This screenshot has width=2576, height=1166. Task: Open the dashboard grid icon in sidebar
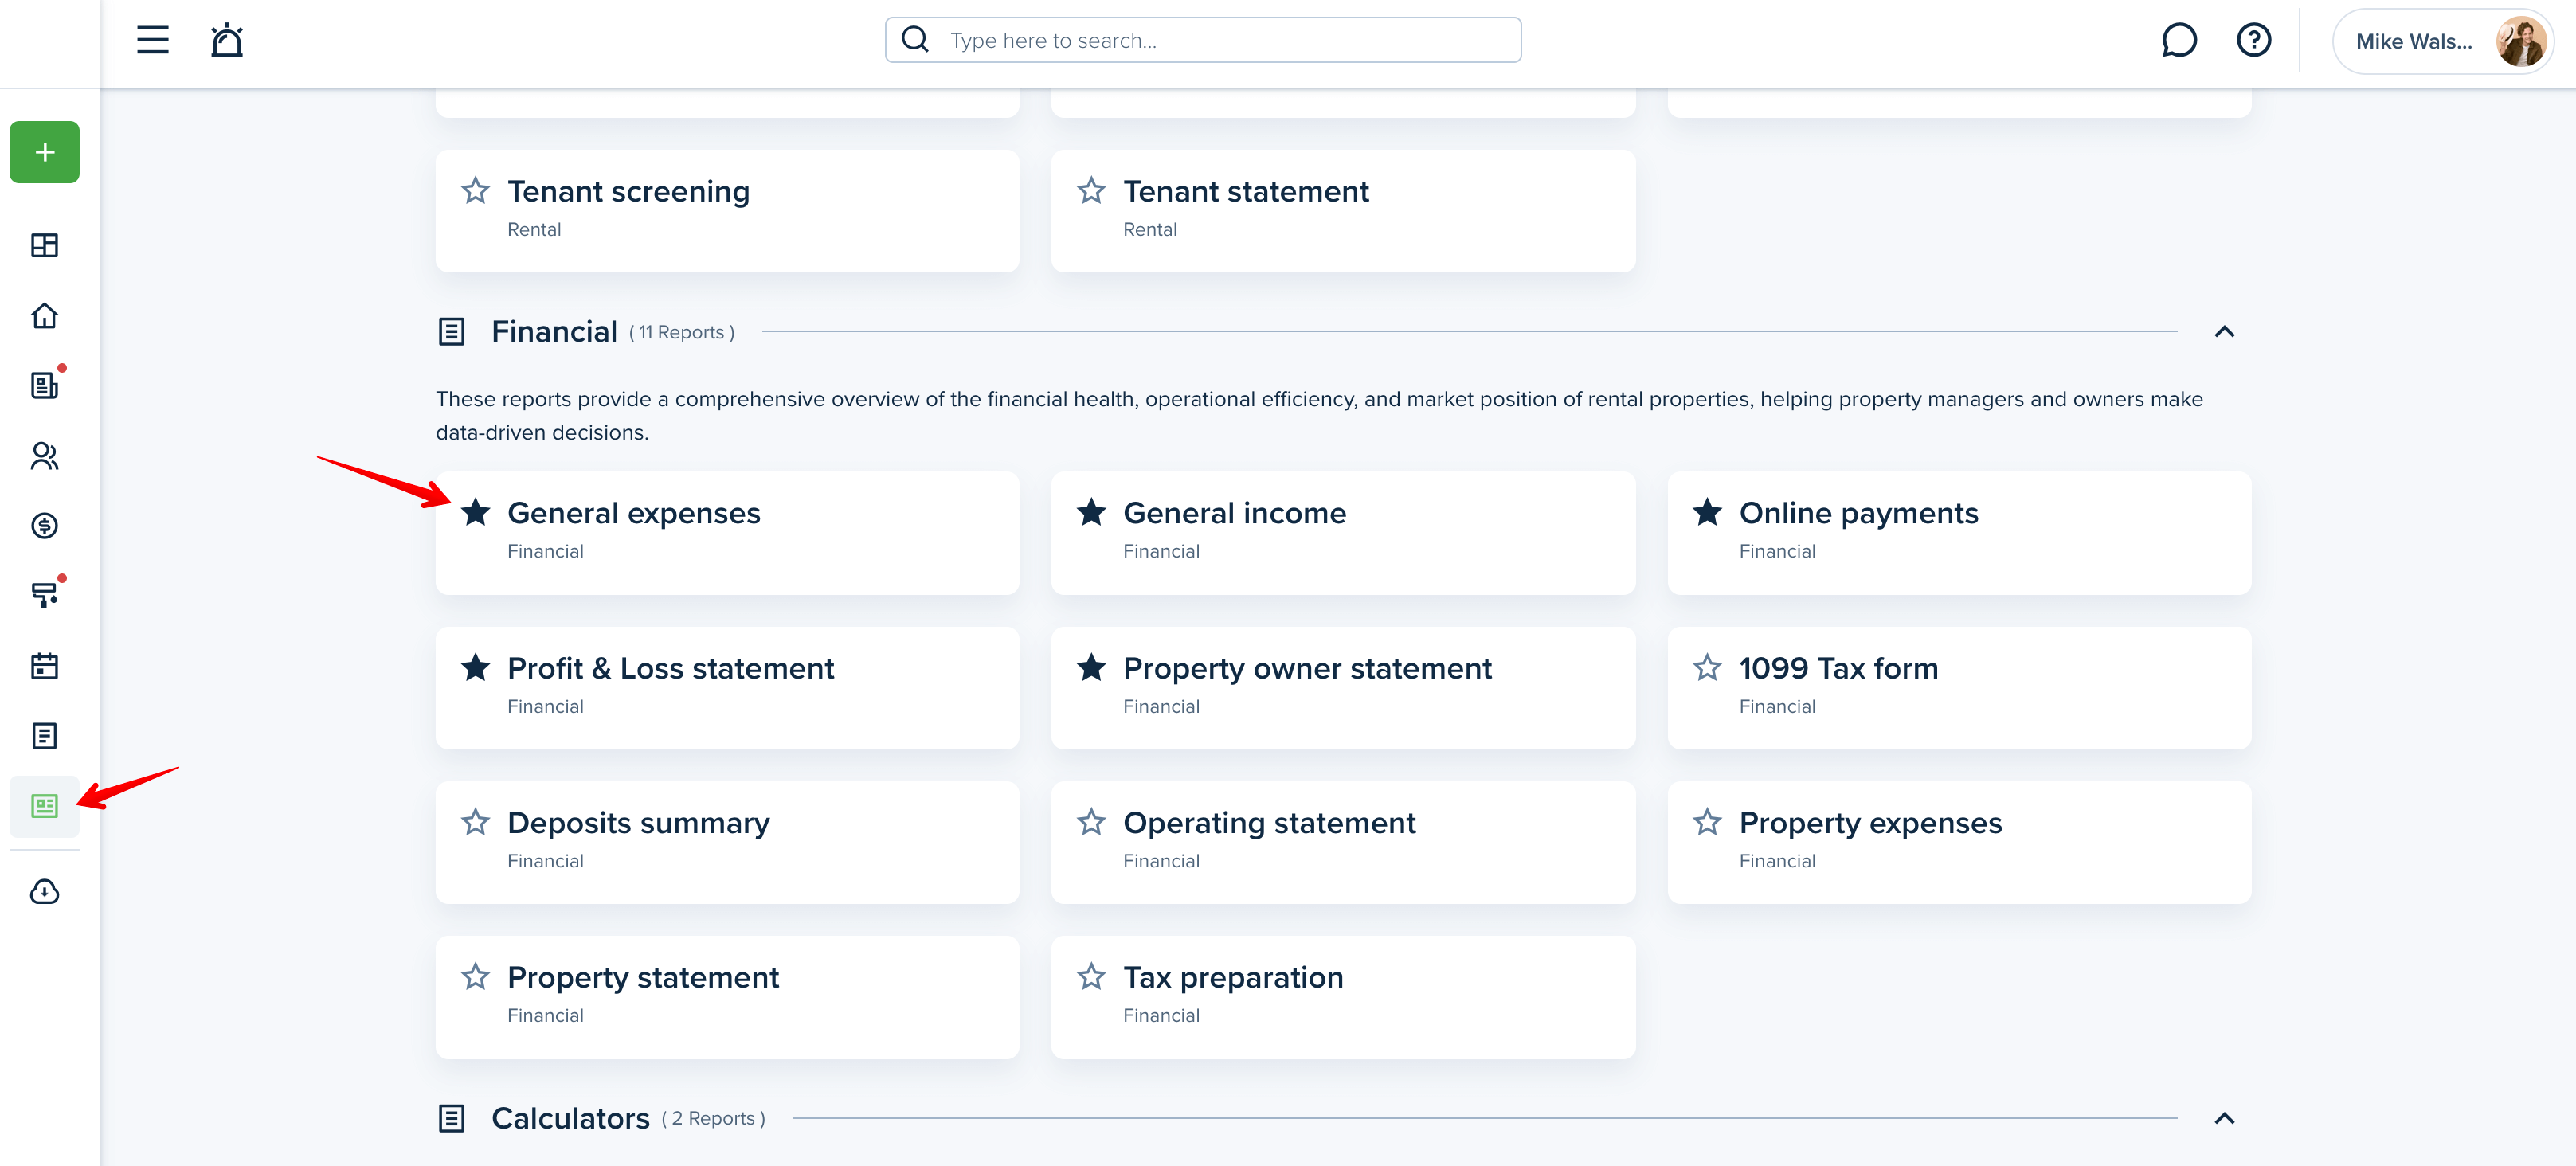click(45, 245)
